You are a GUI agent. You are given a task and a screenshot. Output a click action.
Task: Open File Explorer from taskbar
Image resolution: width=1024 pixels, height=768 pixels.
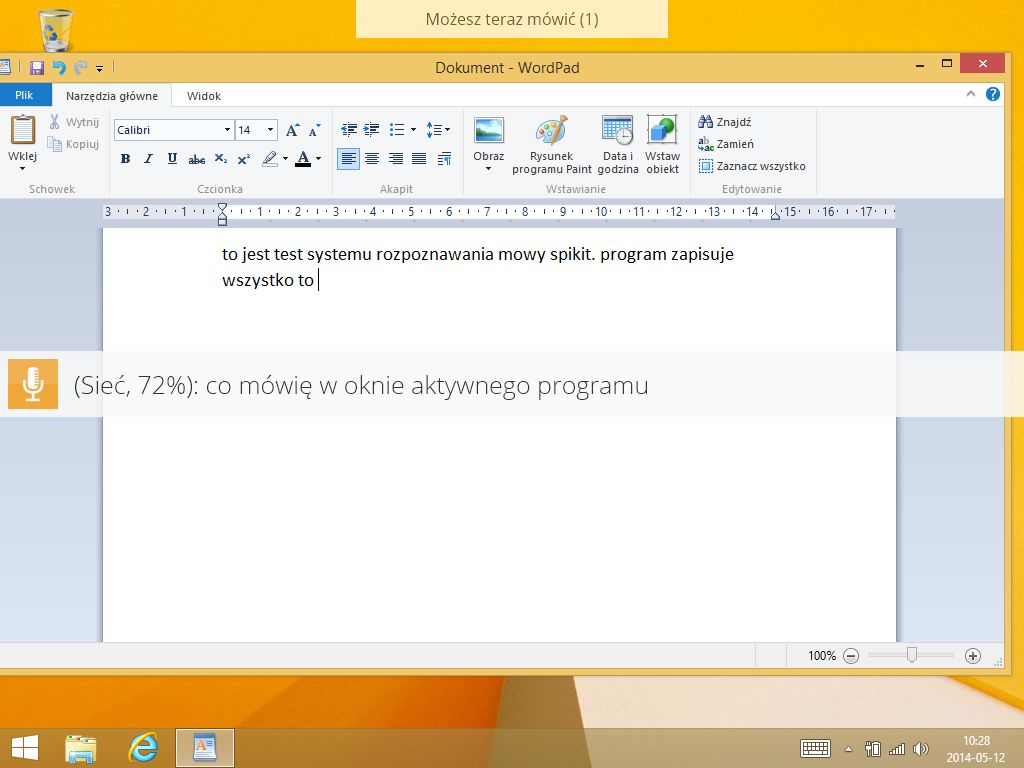tap(81, 748)
